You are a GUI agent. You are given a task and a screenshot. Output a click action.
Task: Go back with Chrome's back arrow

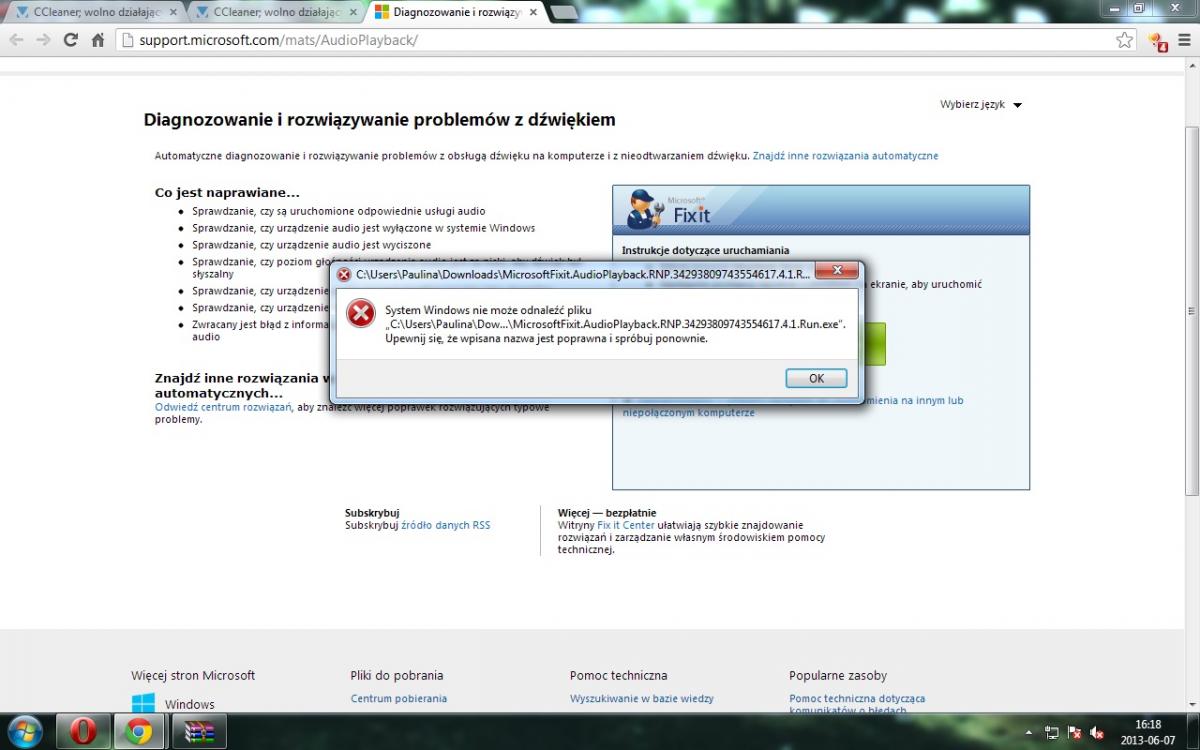coord(16,40)
